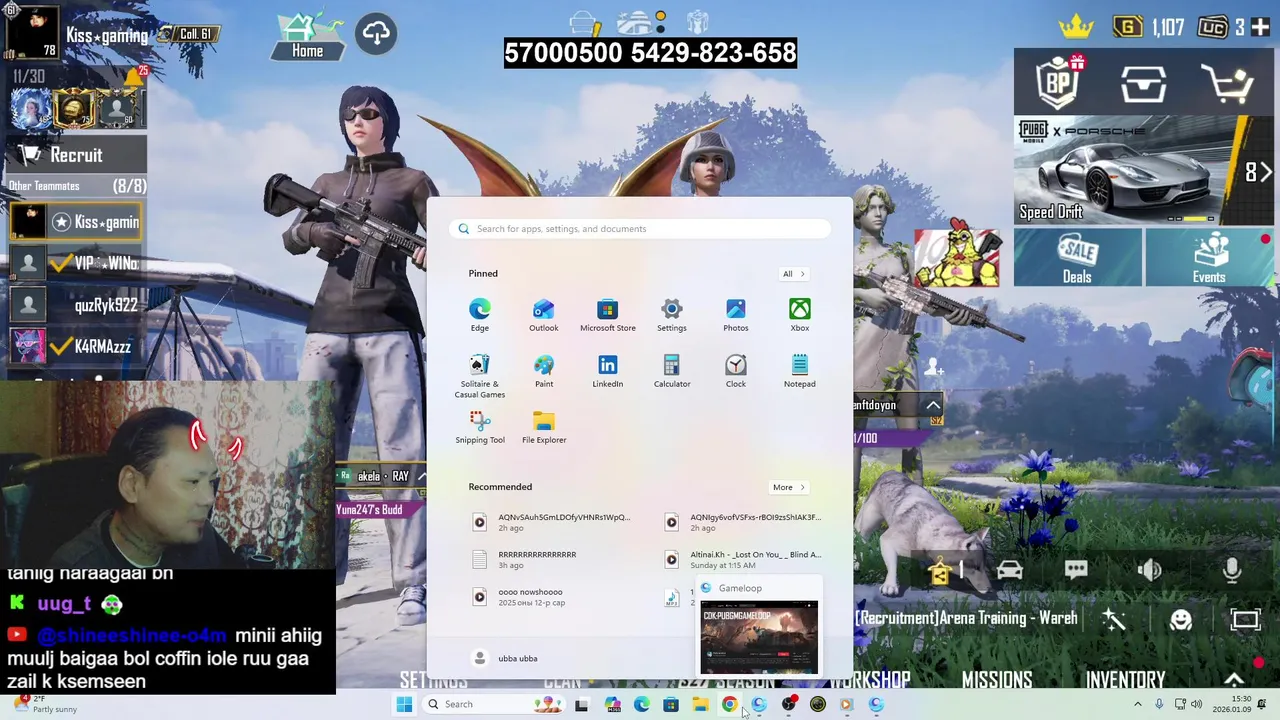This screenshot has width=1280, height=720.
Task: Click the Windows Start button on taskbar
Action: tap(404, 704)
